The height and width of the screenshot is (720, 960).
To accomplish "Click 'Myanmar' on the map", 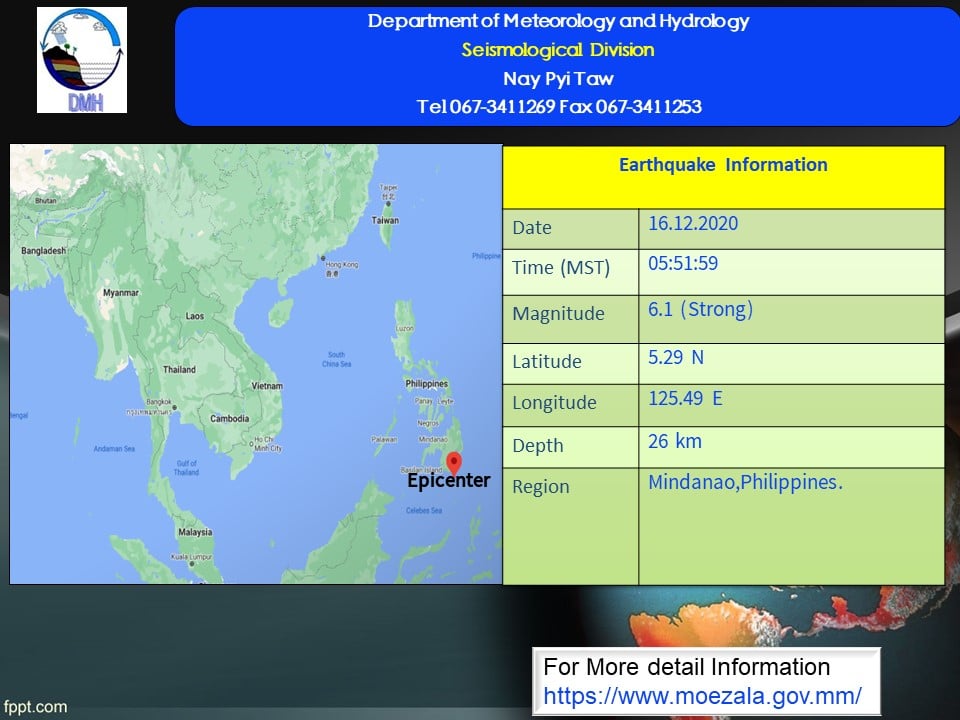I will pos(121,293).
